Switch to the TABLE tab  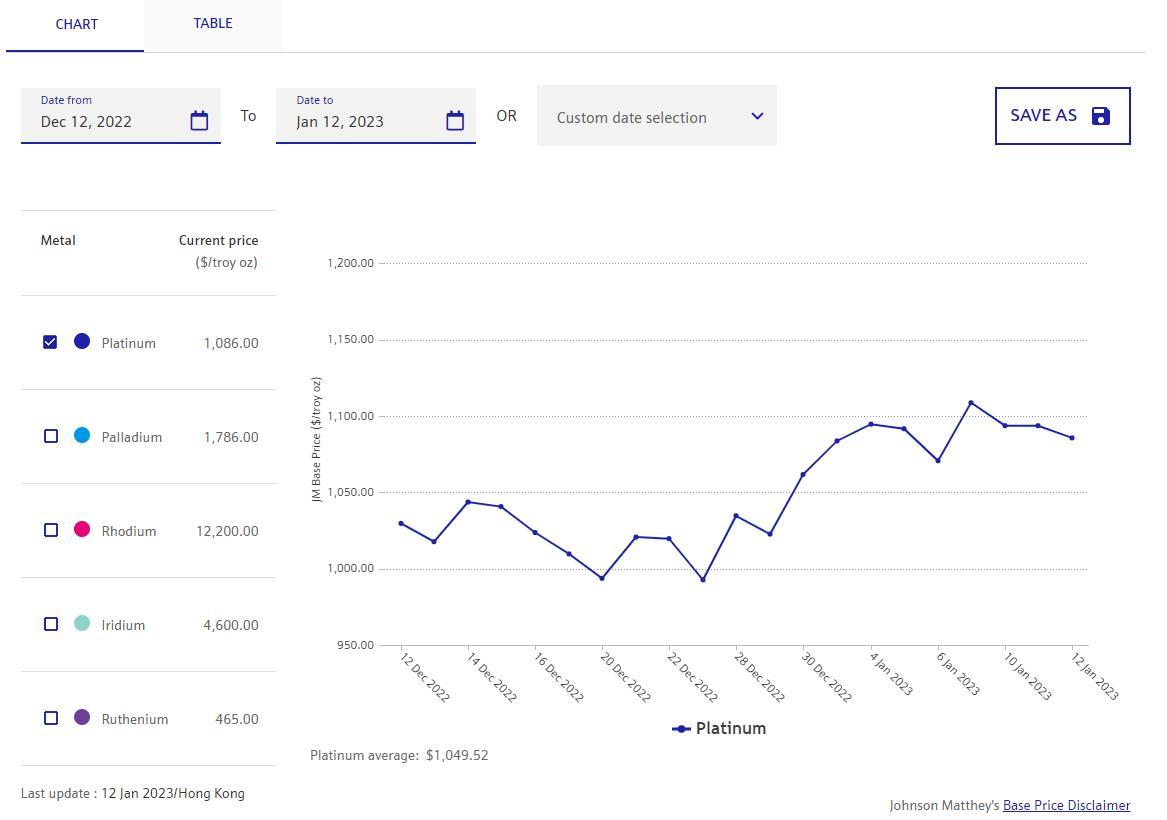point(212,24)
